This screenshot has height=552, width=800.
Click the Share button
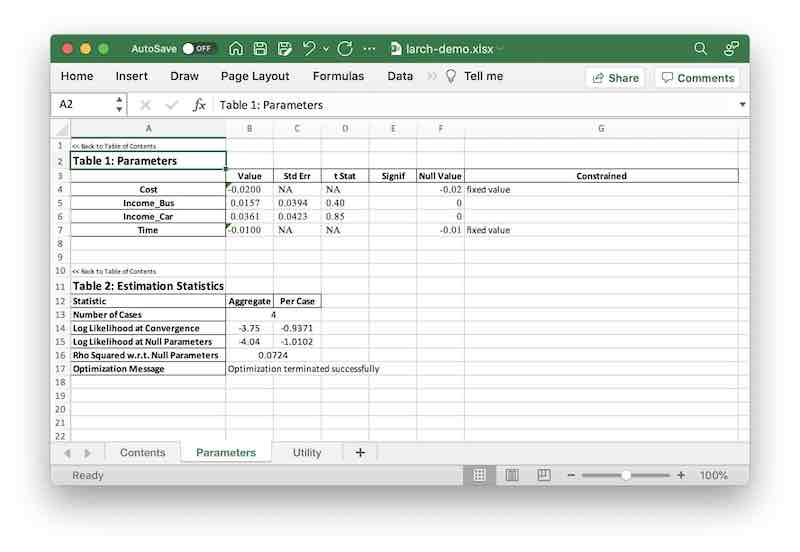click(x=614, y=77)
